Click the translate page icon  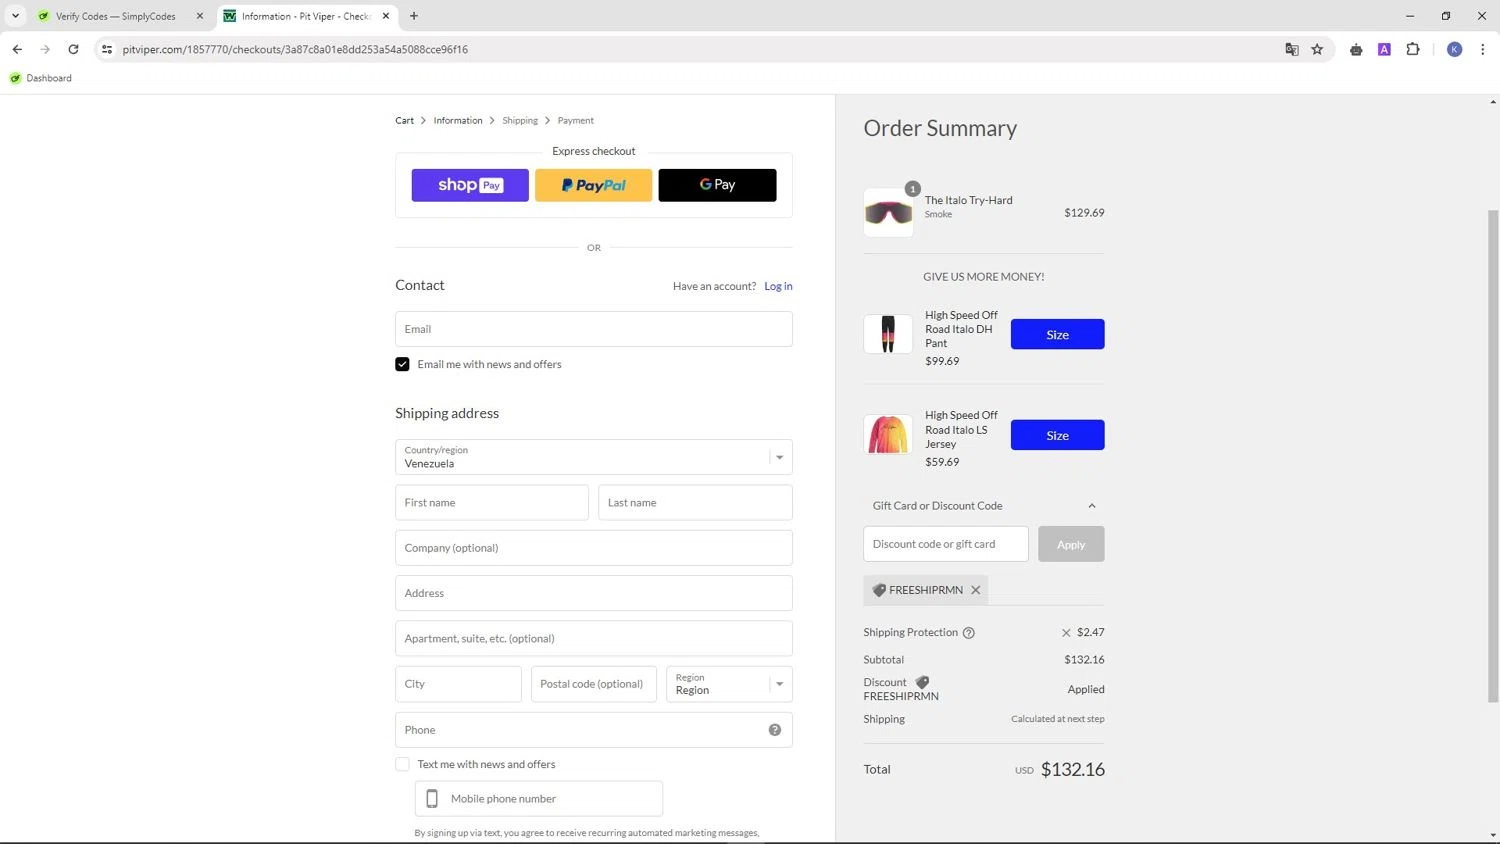1292,49
